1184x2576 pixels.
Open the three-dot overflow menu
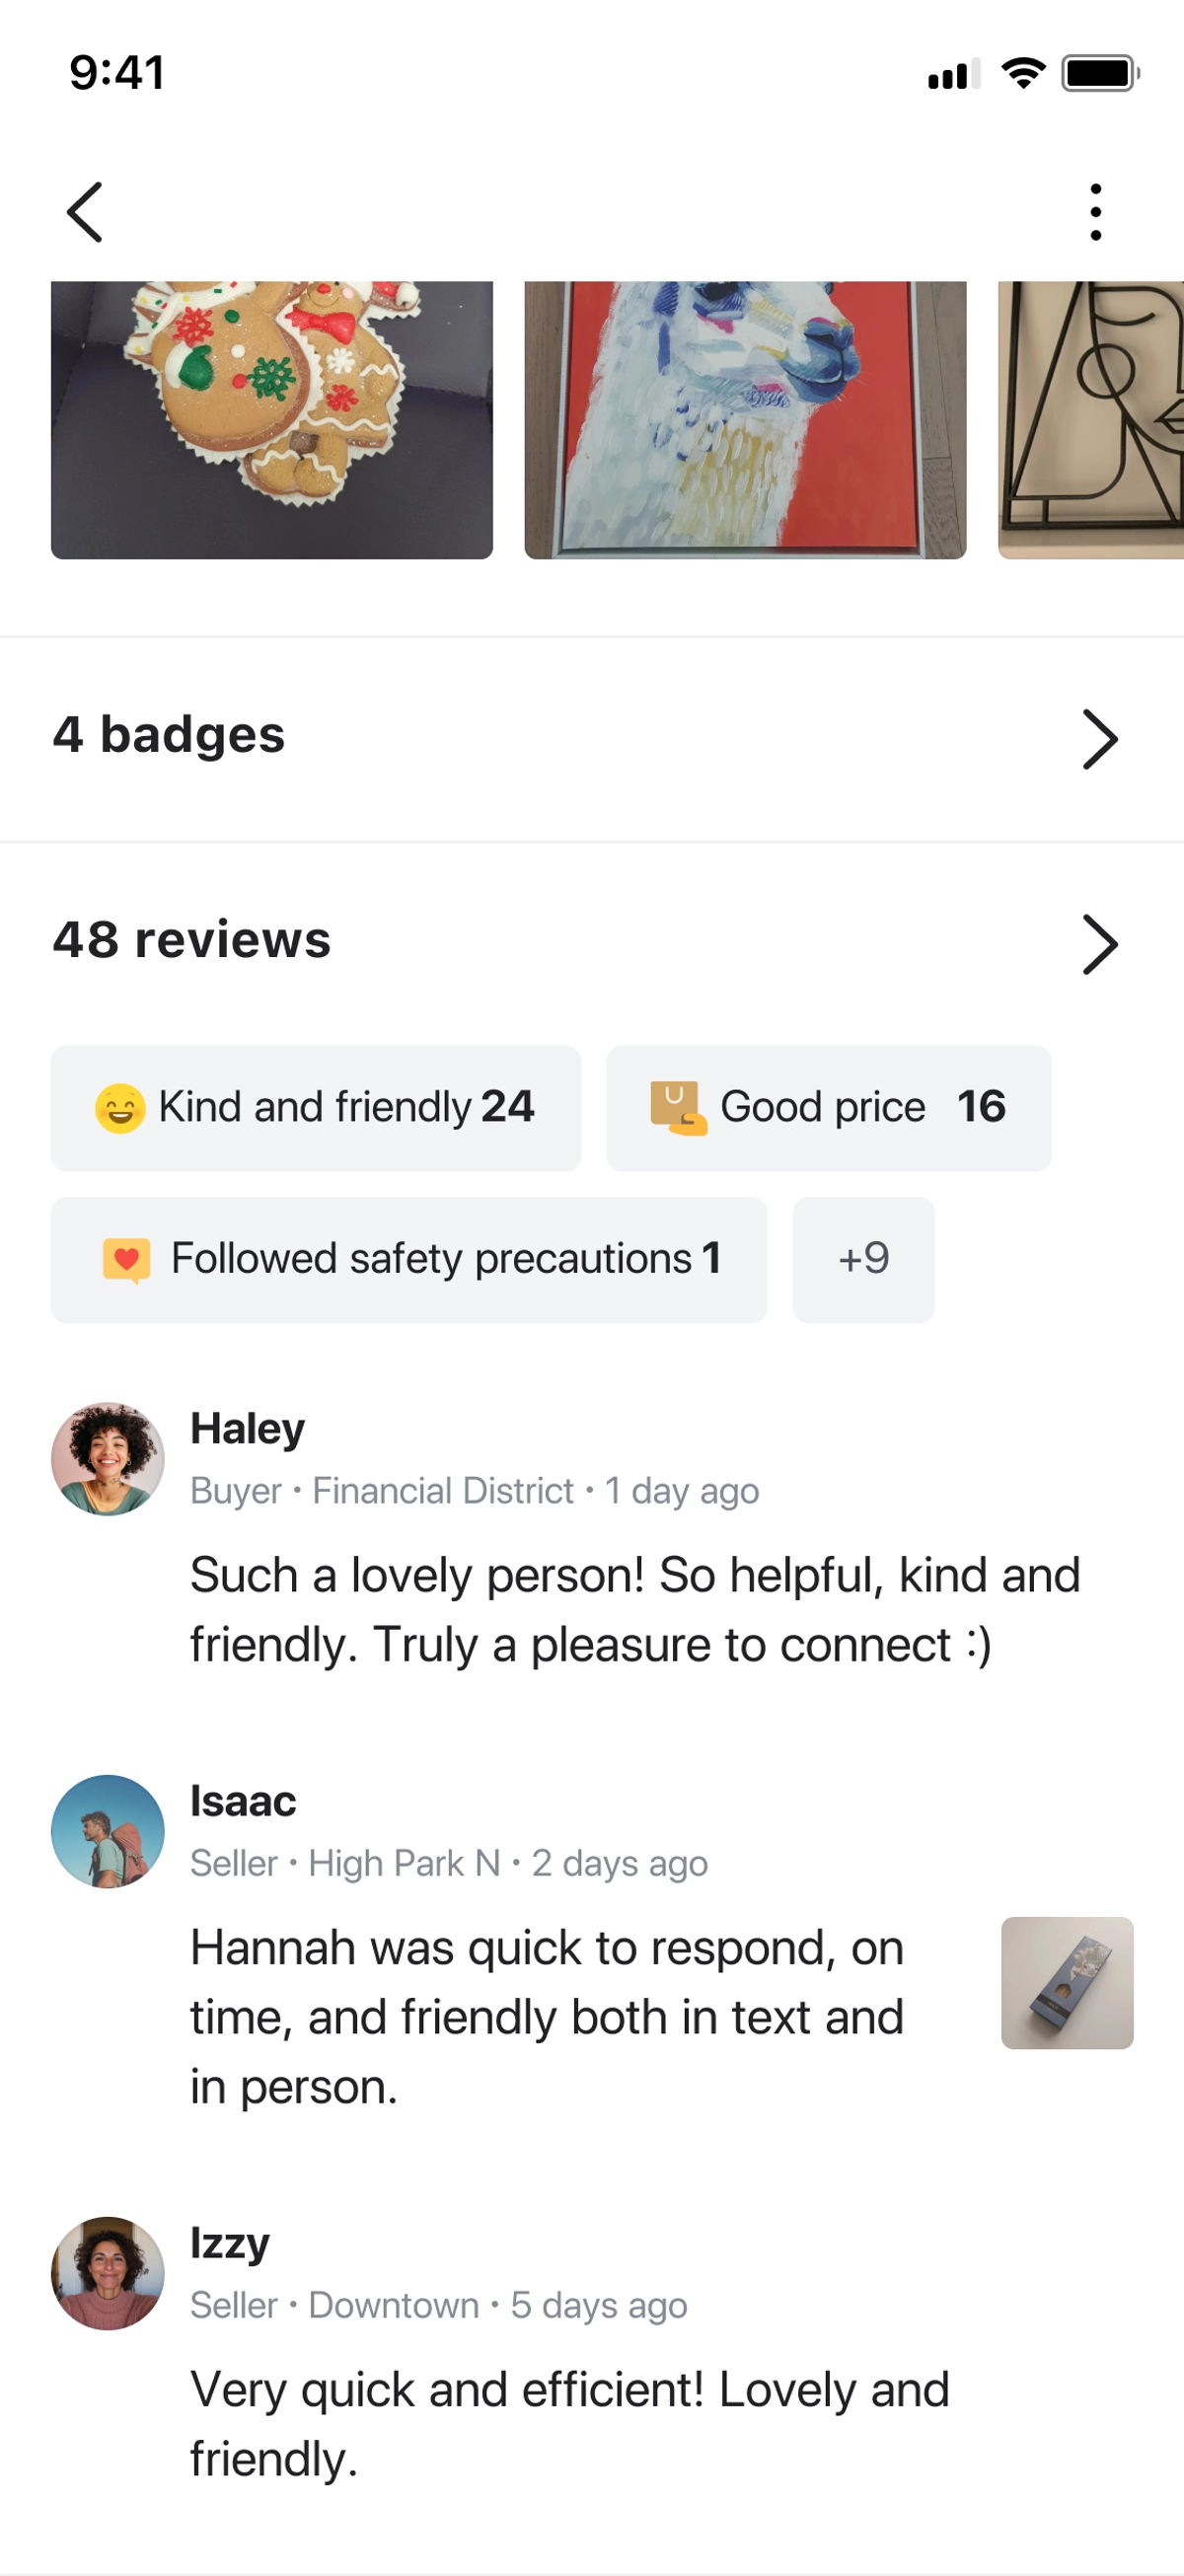pyautogui.click(x=1097, y=211)
